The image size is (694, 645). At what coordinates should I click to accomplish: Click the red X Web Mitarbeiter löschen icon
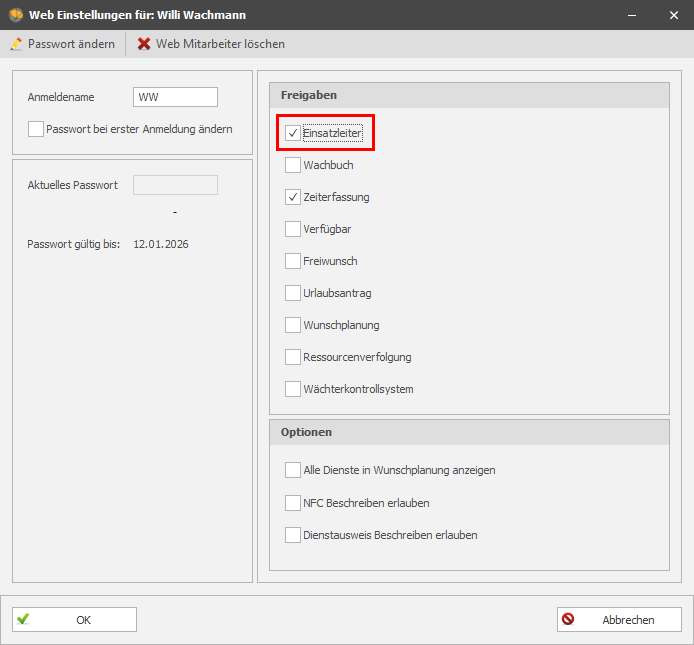coord(144,44)
